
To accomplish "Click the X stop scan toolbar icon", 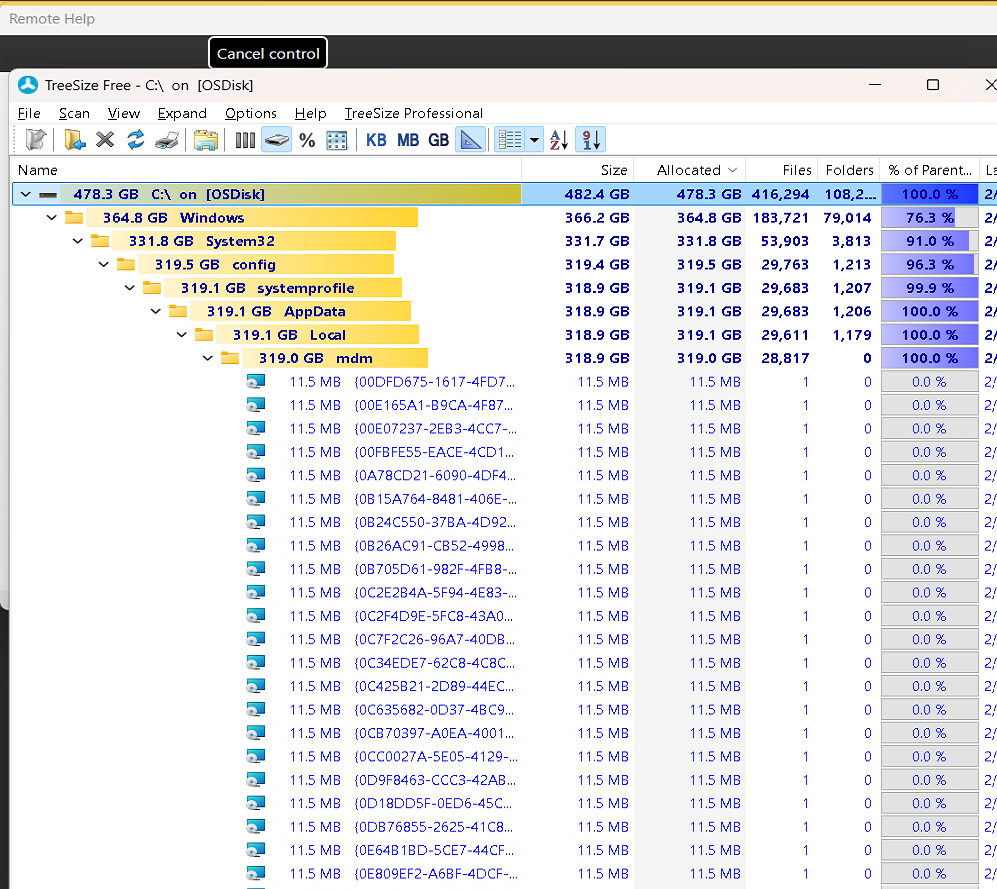I will [x=105, y=140].
